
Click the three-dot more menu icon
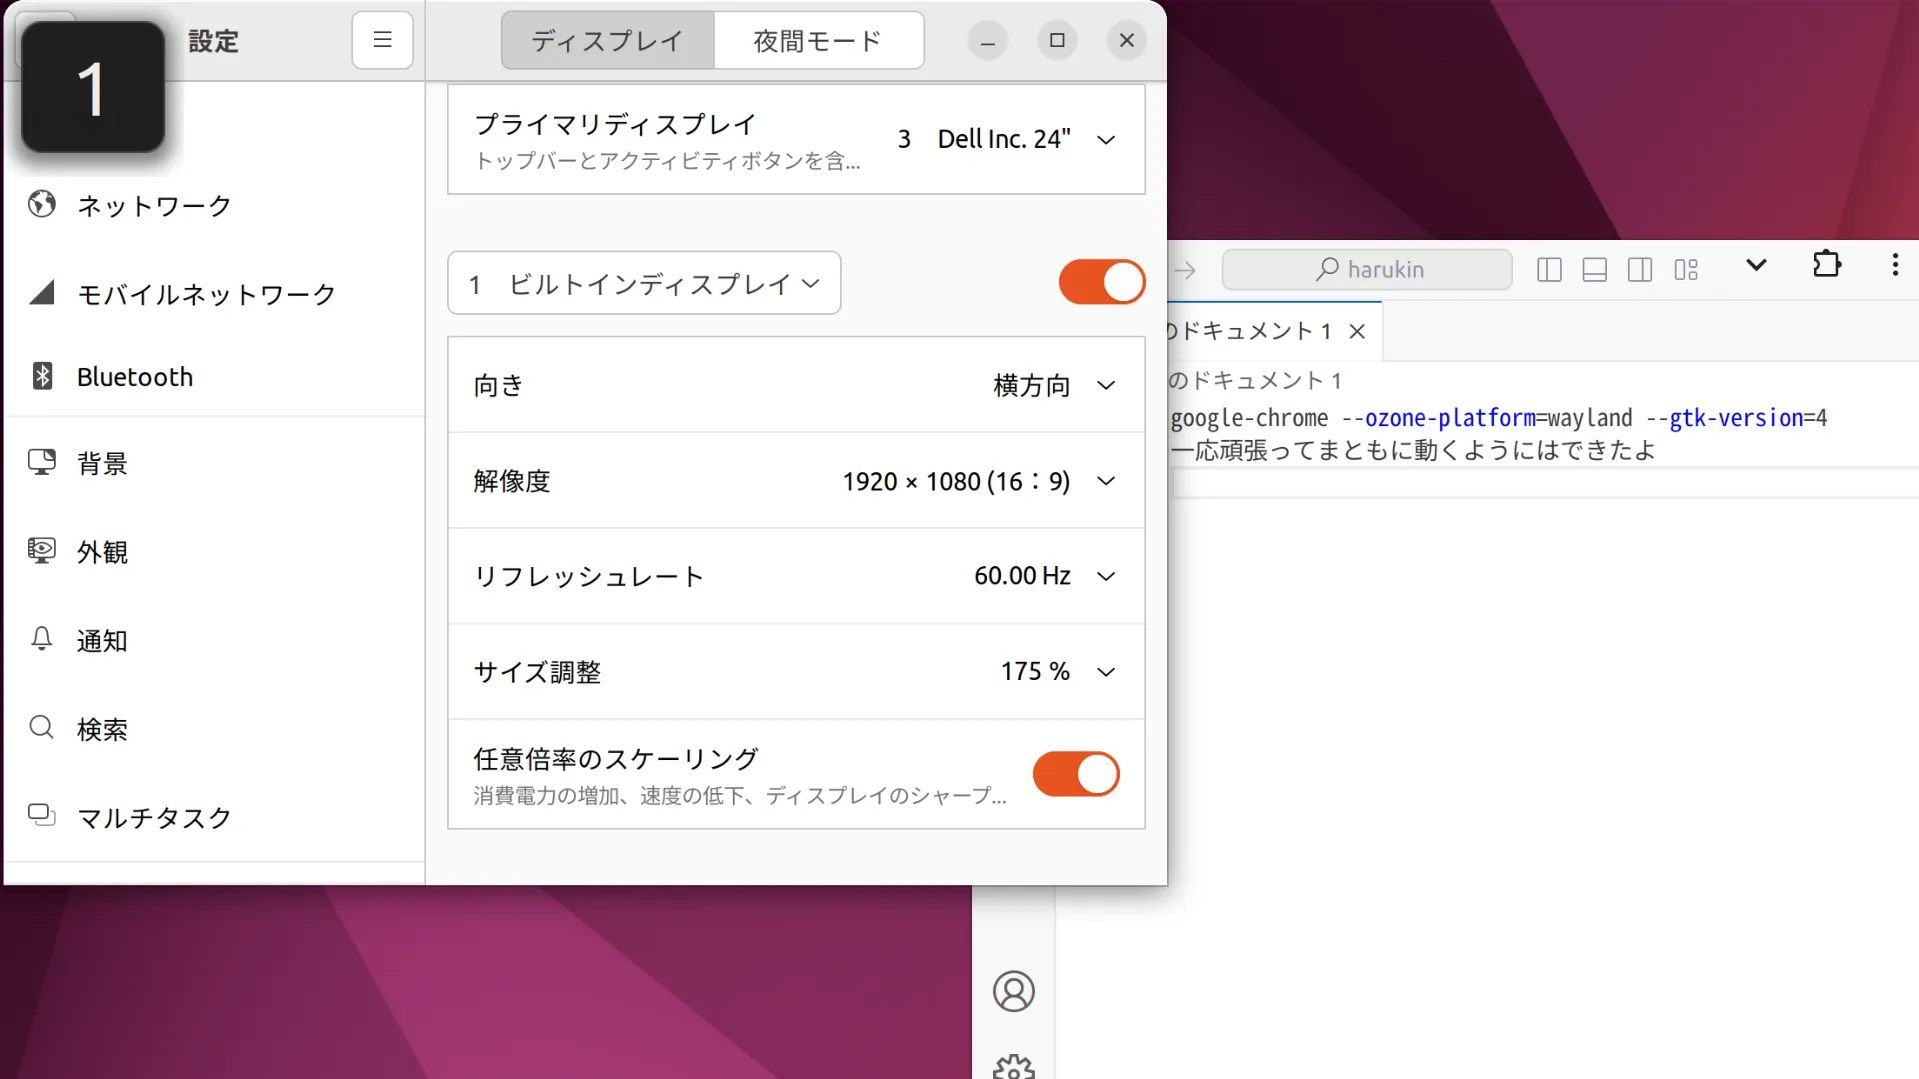(1894, 265)
